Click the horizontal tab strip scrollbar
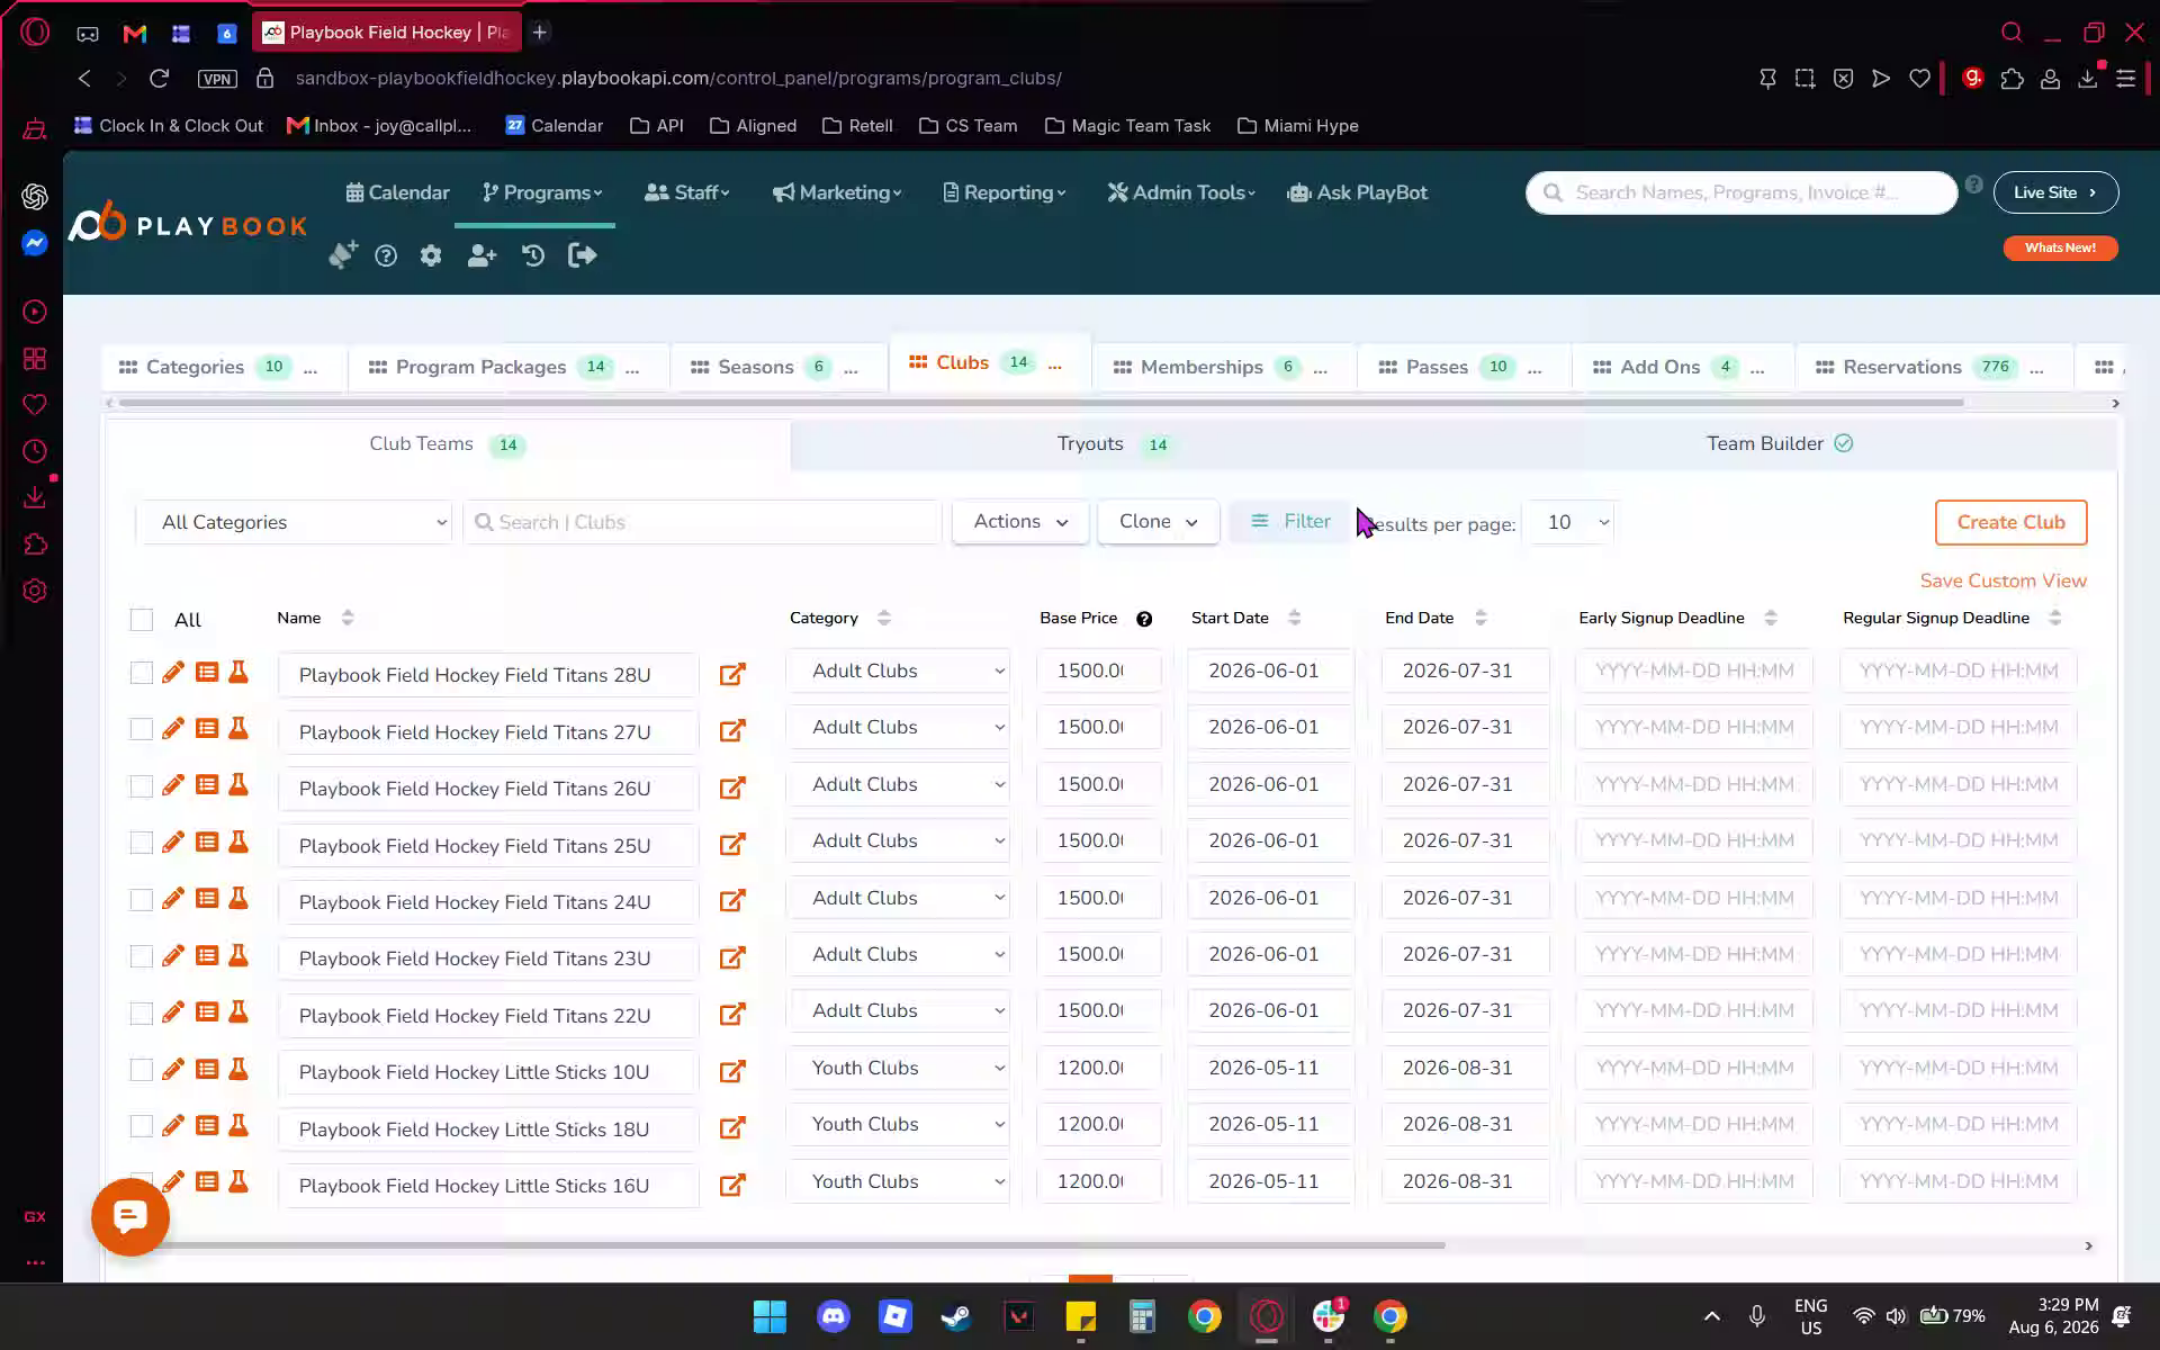Viewport: 2160px width, 1350px height. (x=1040, y=403)
